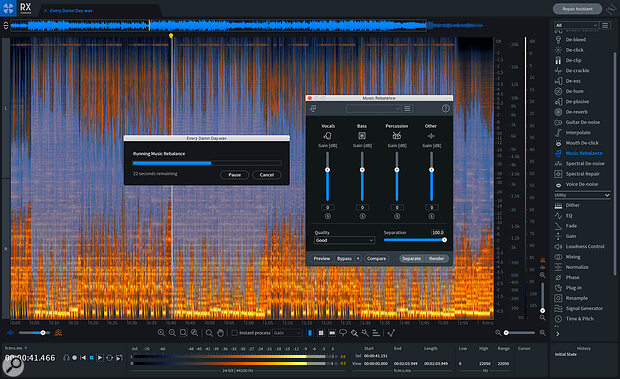Solo the Bass channel
The image size is (620, 379).
click(x=362, y=216)
